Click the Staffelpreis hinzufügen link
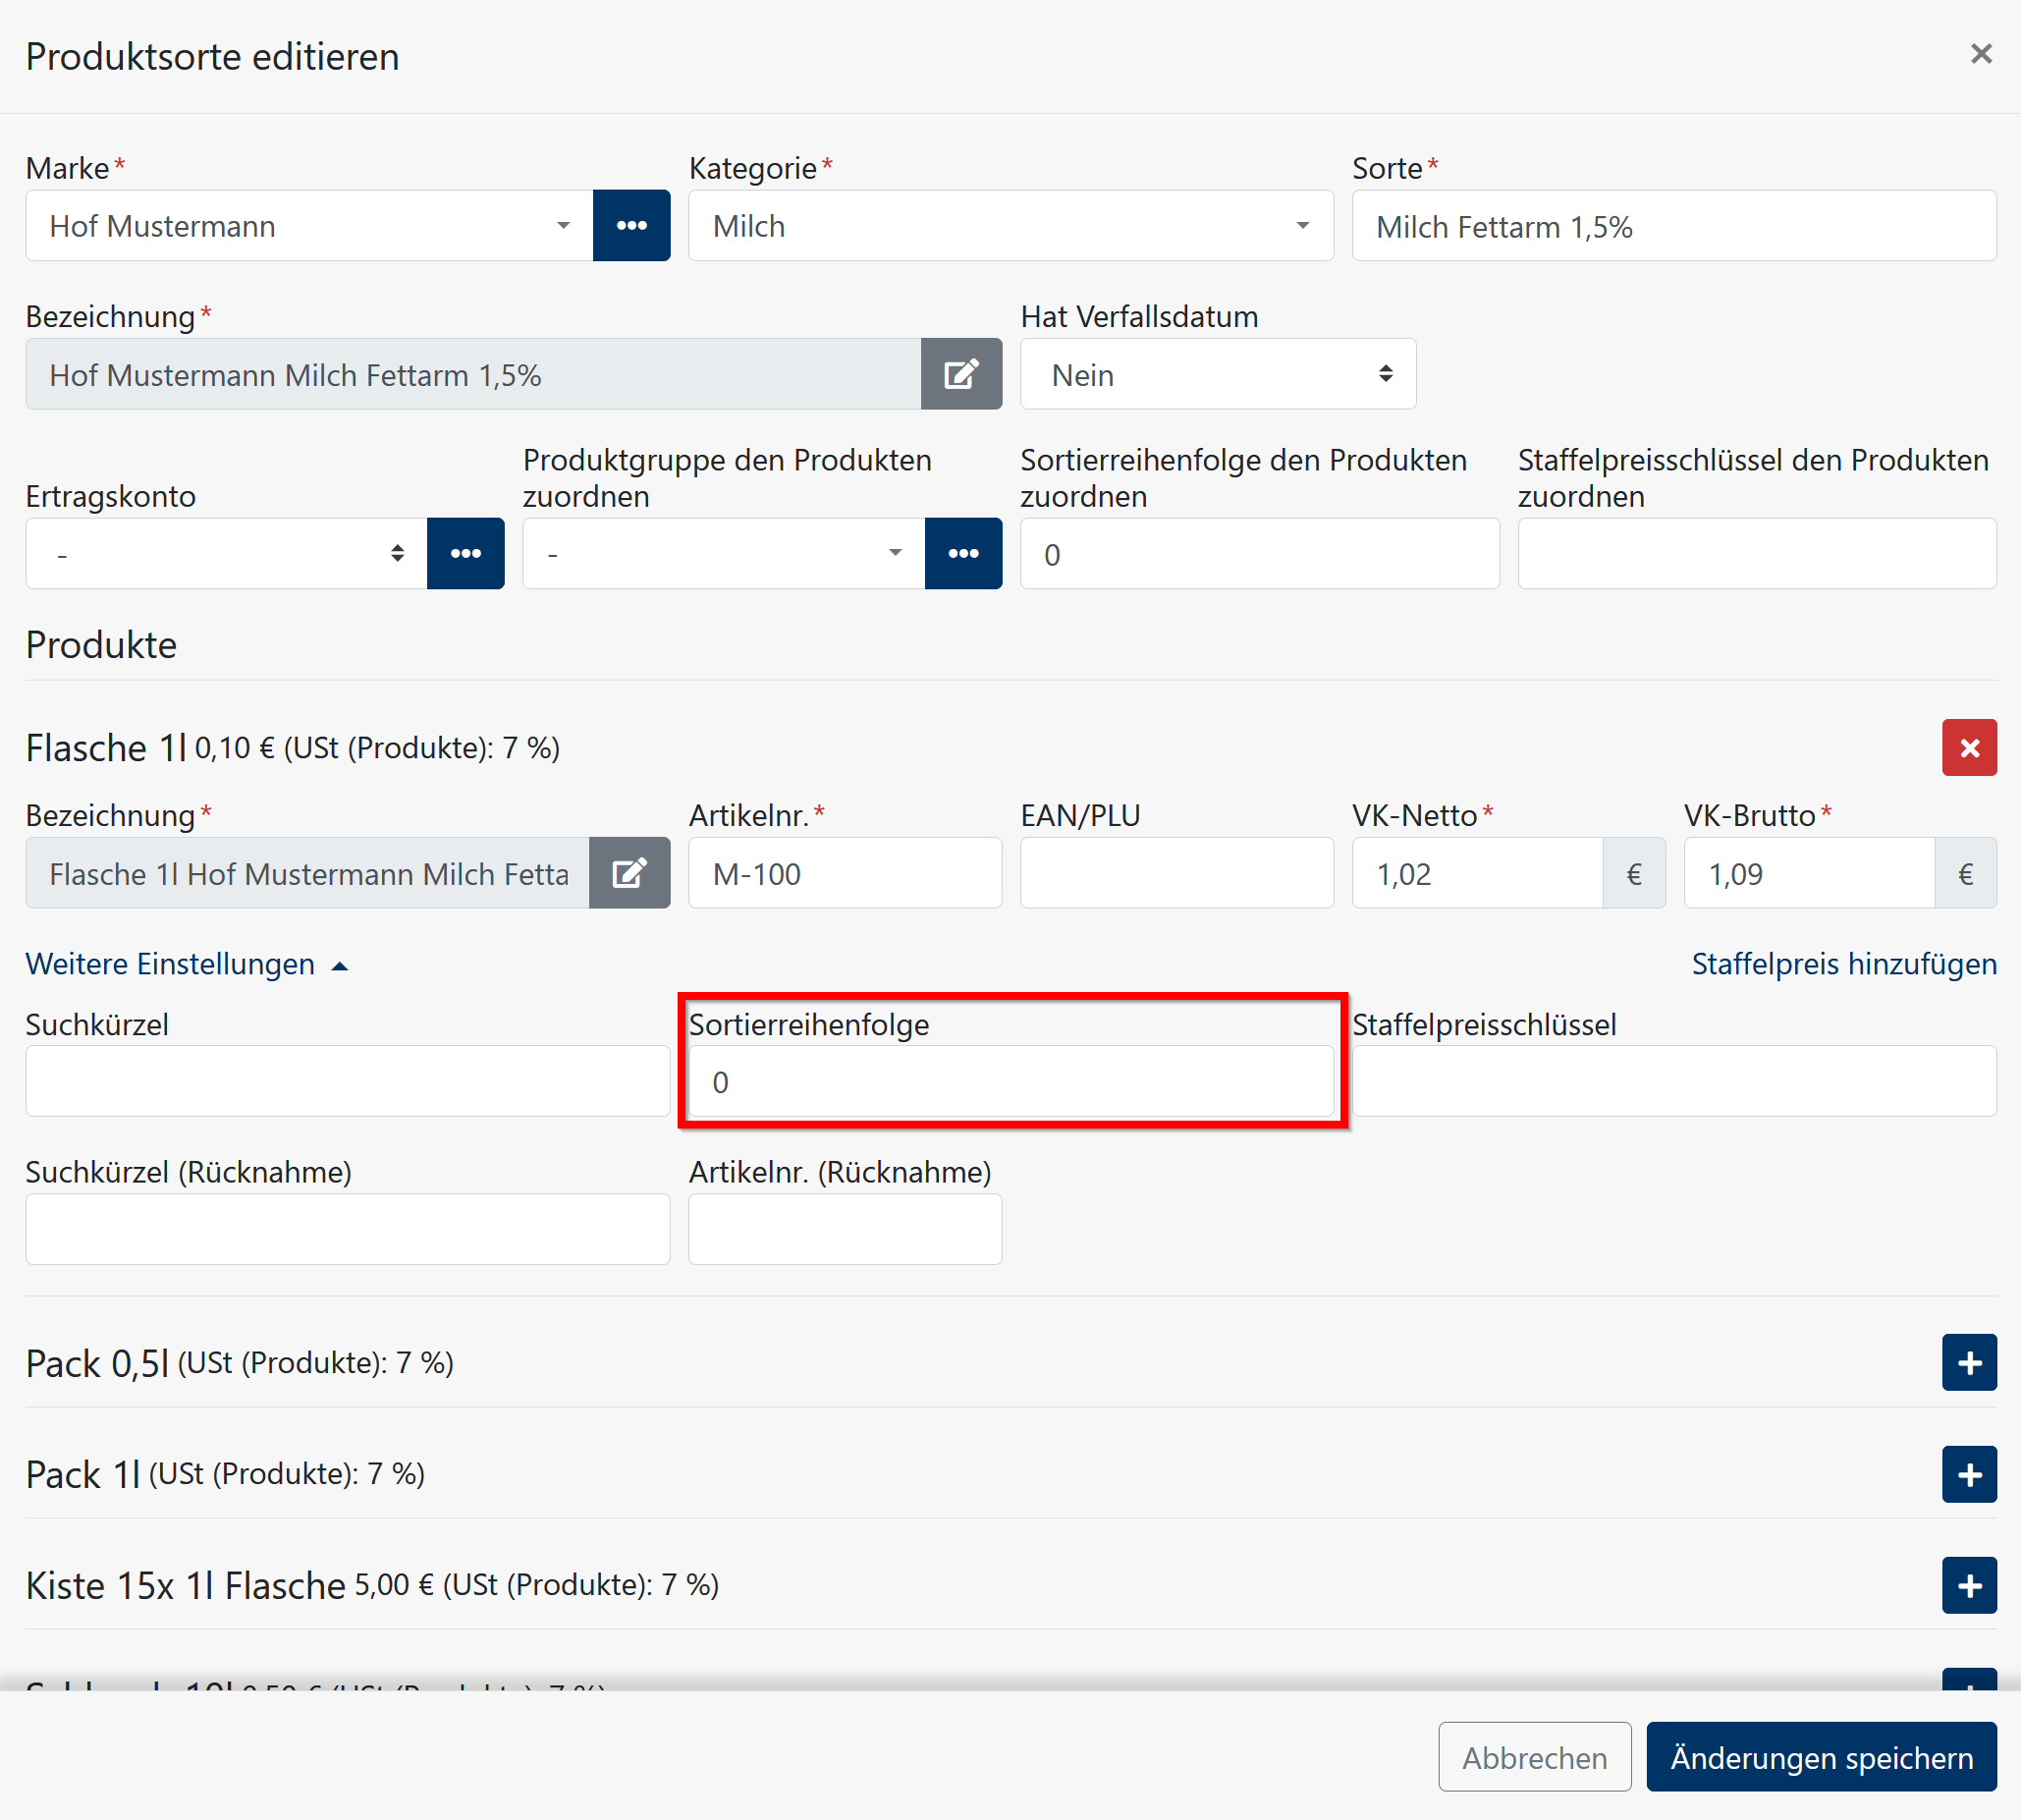This screenshot has width=2021, height=1820. 1843,964
